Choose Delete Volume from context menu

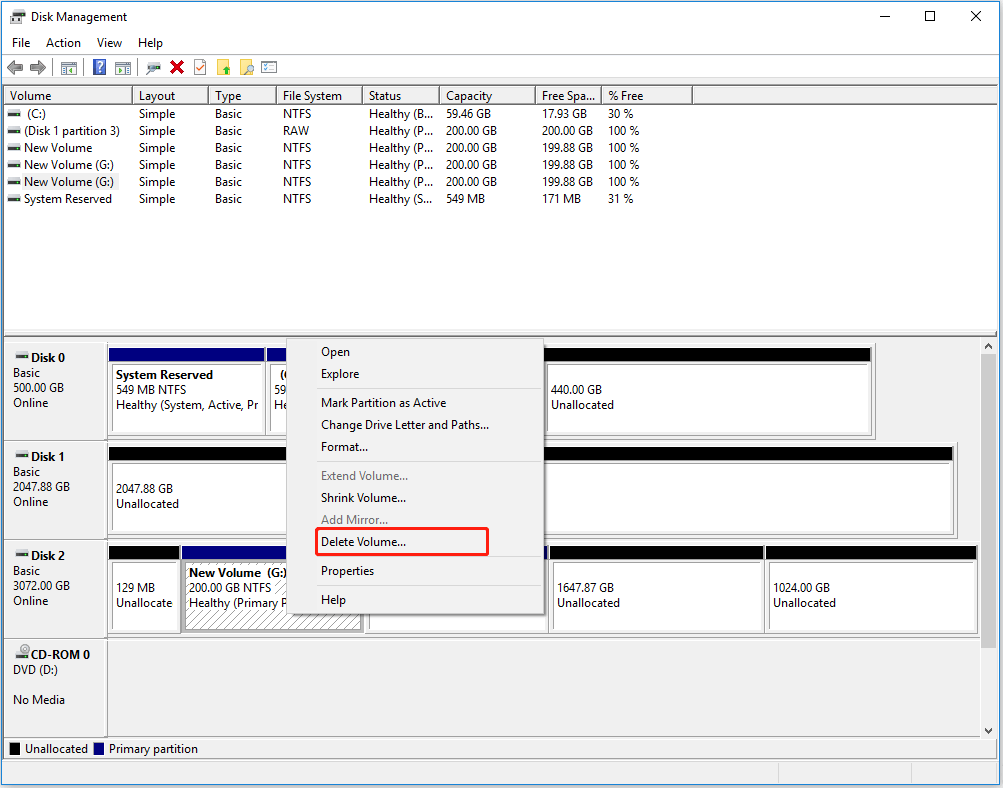(x=363, y=542)
